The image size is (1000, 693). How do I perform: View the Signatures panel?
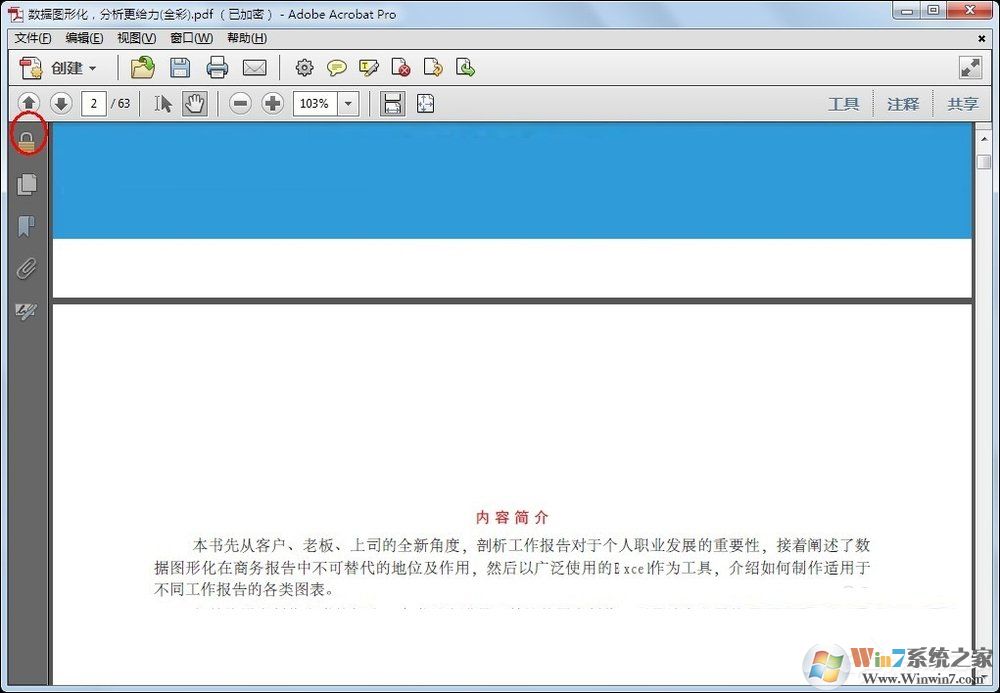pyautogui.click(x=26, y=311)
